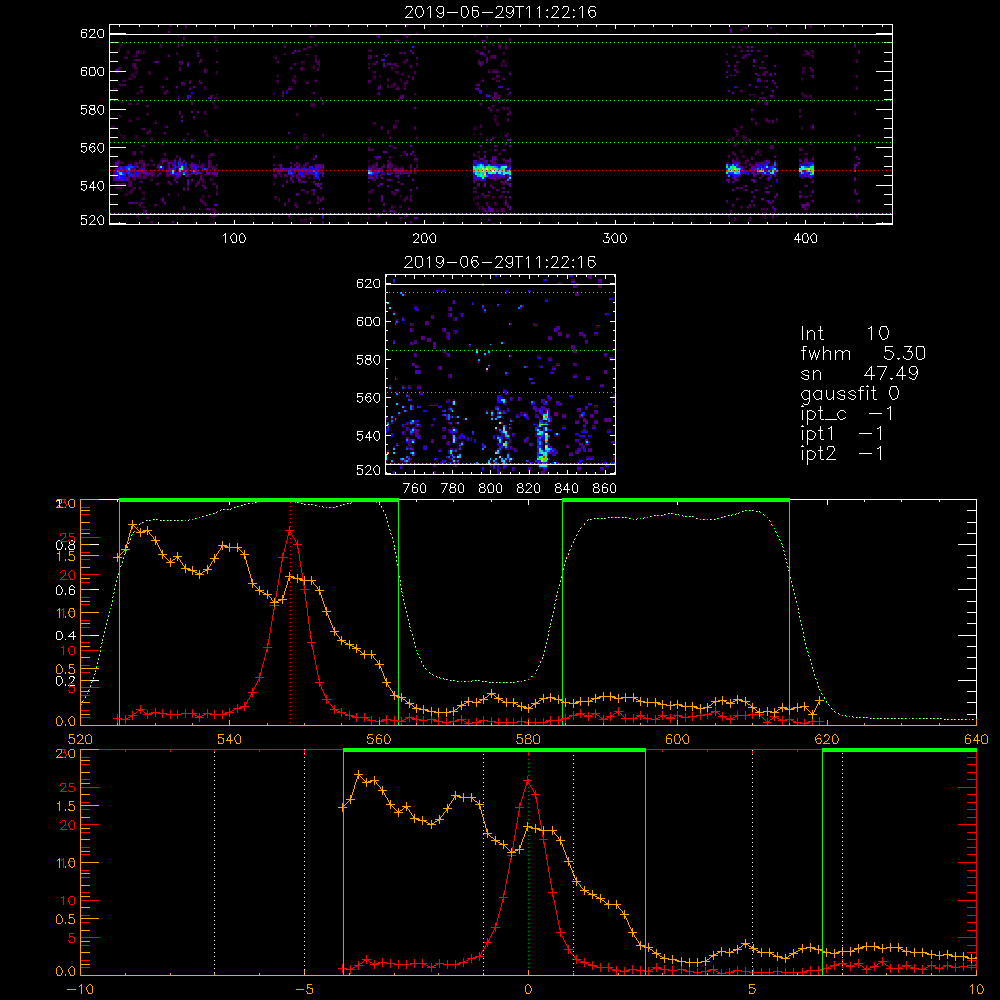This screenshot has width=1000, height=1000.
Task: Select the 'Int 10' readout line
Action: [844, 333]
